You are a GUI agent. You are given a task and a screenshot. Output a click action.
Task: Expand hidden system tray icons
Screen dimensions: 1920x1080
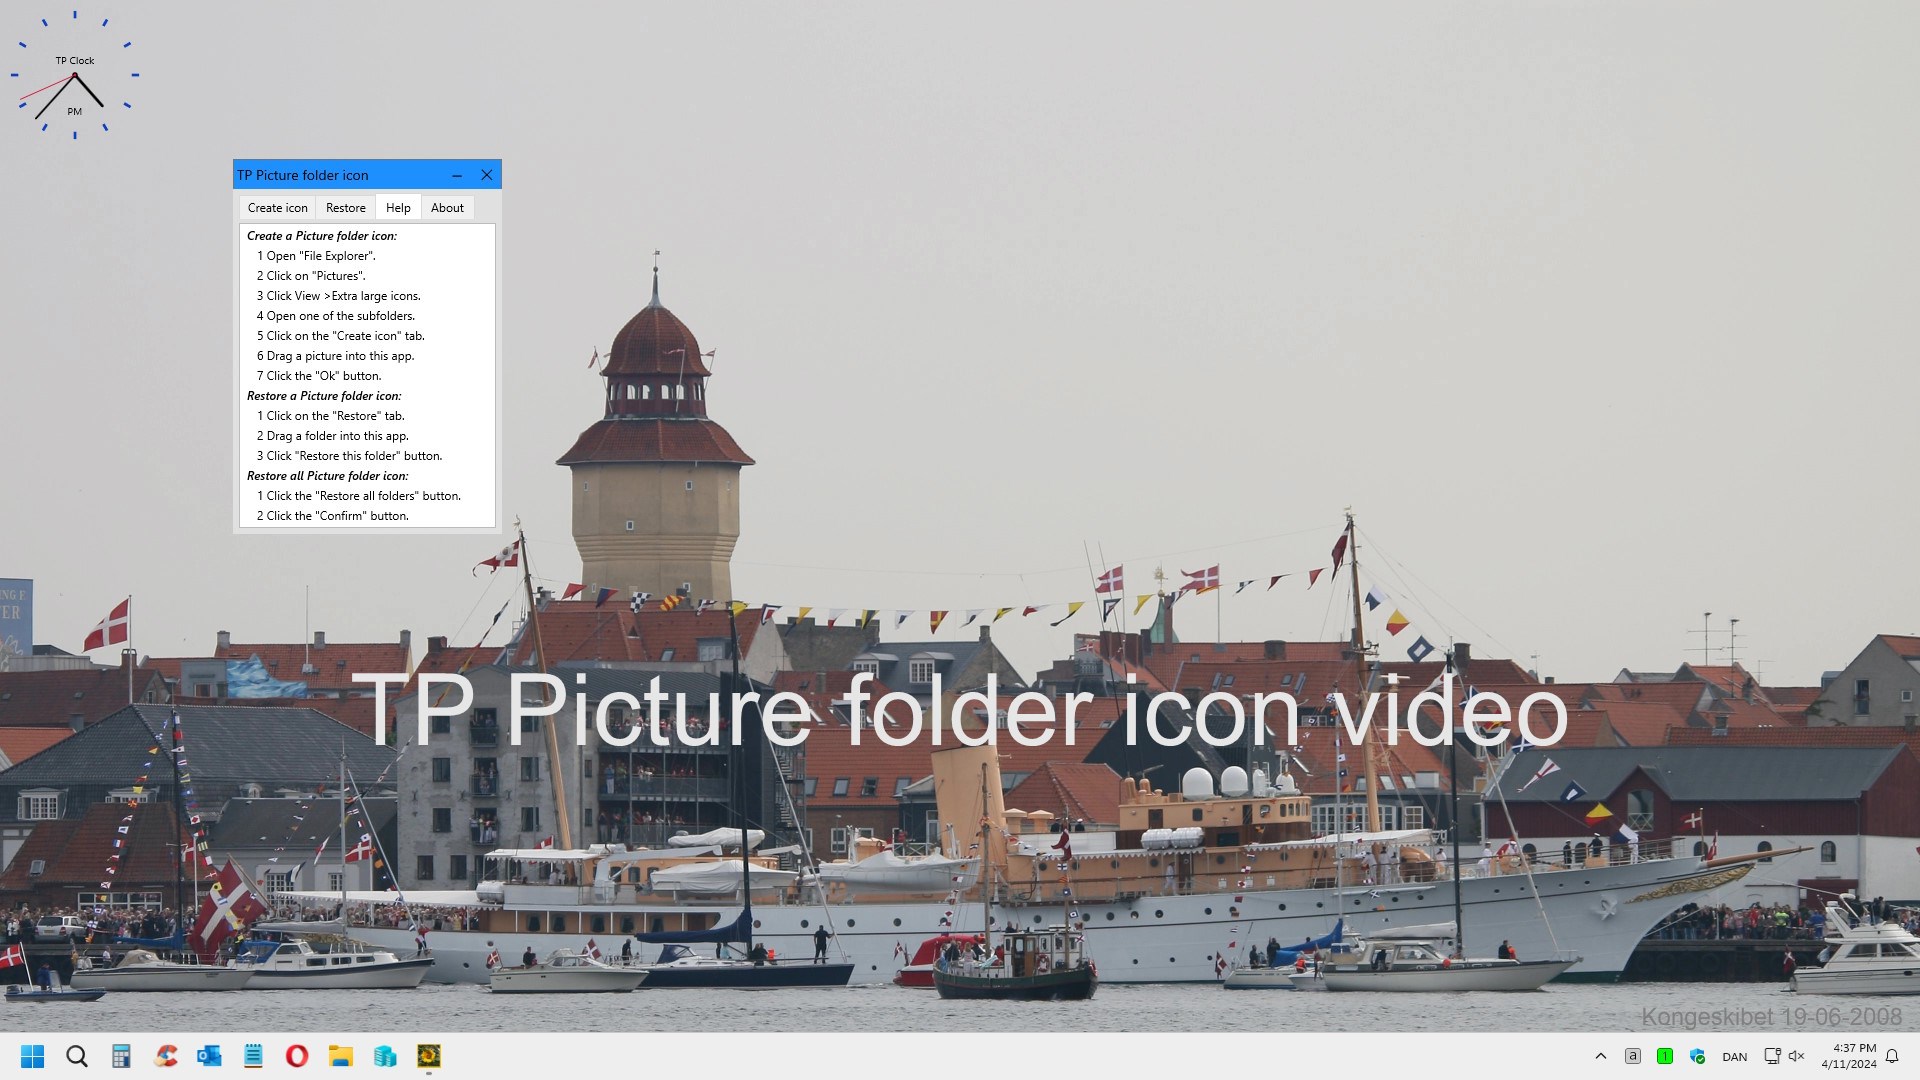pos(1601,1056)
